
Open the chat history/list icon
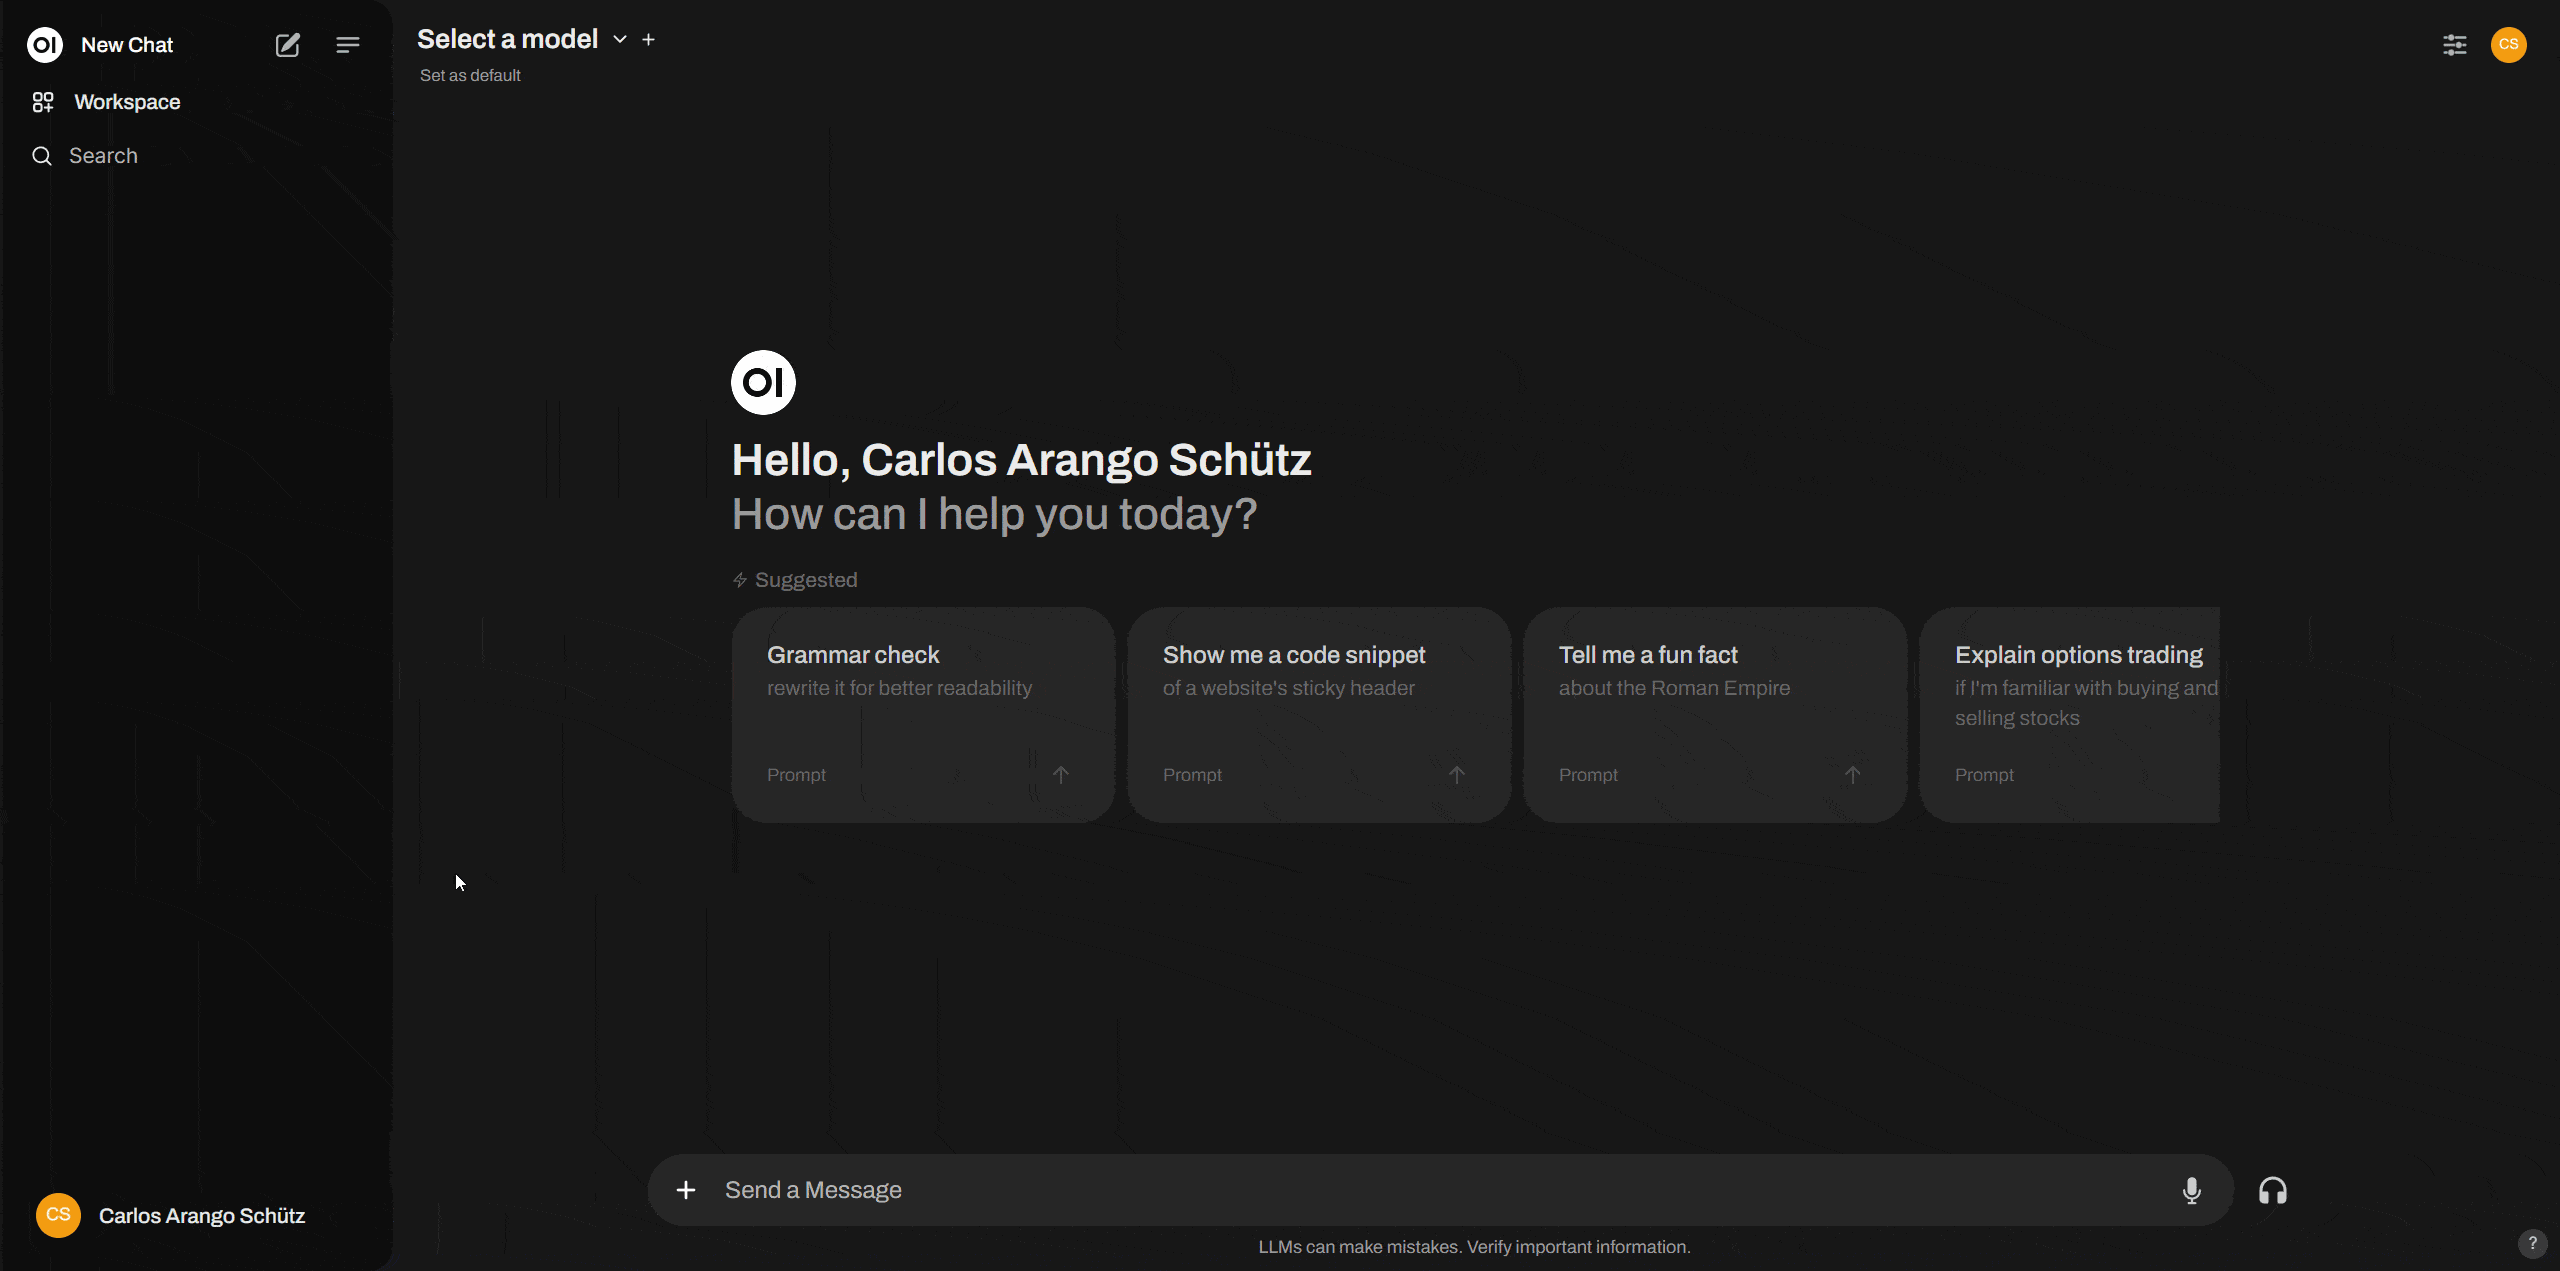(x=348, y=44)
